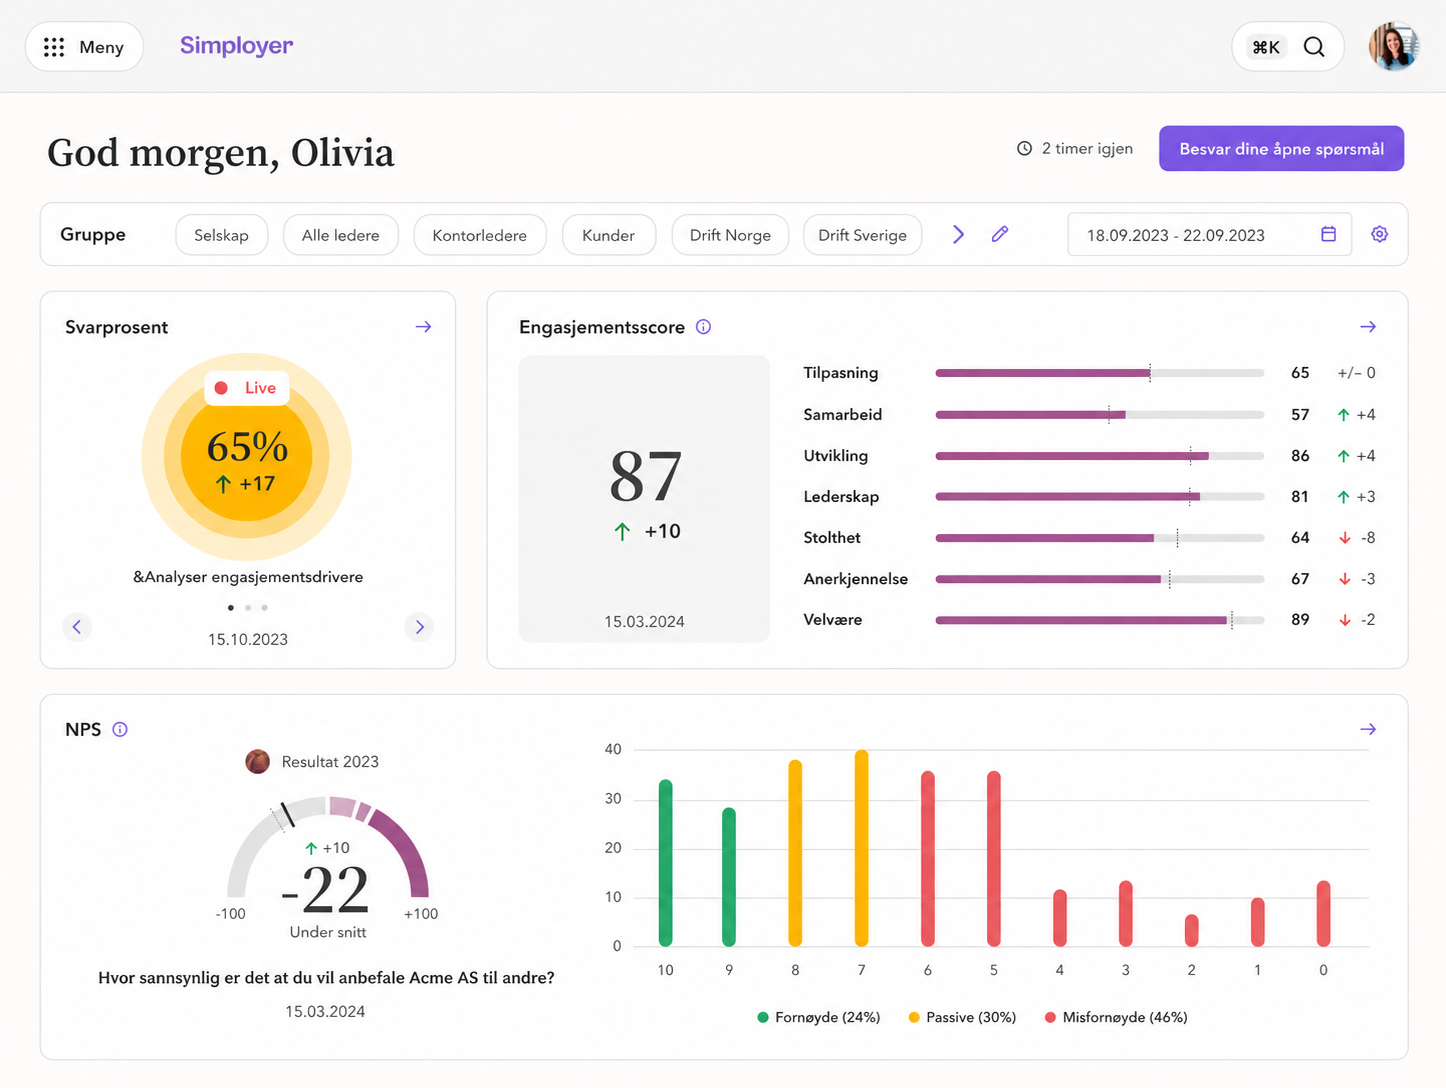
Task: Open Olivia's profile avatar
Action: tap(1394, 47)
